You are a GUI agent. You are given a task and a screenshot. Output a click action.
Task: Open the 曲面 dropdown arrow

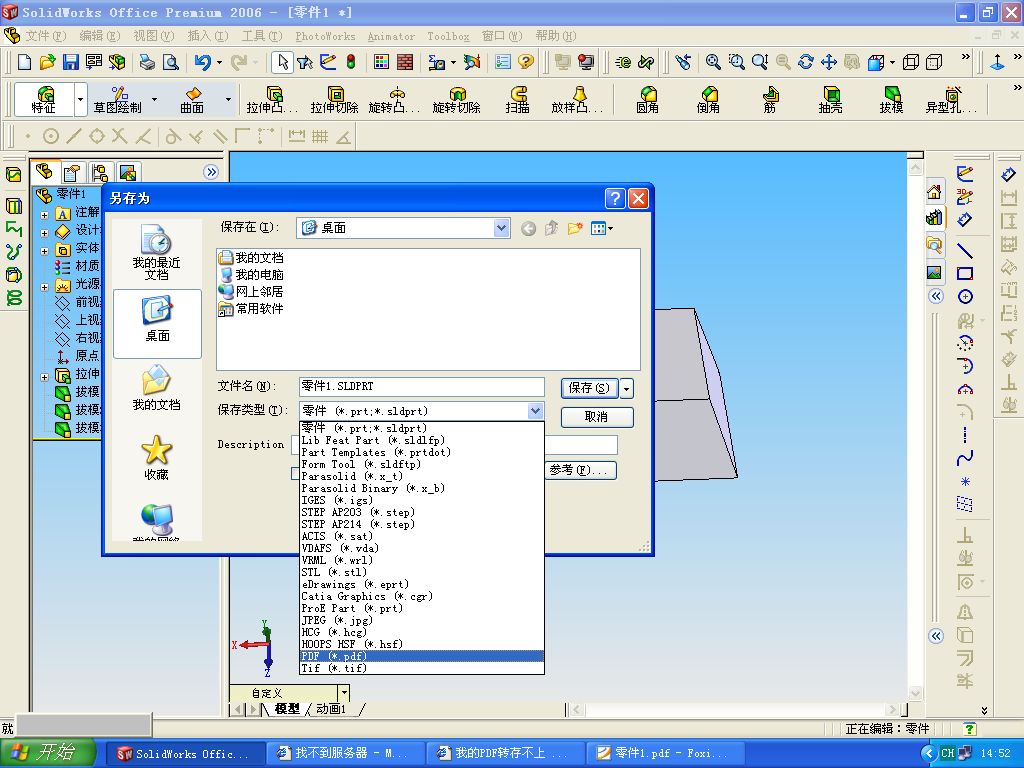[229, 100]
